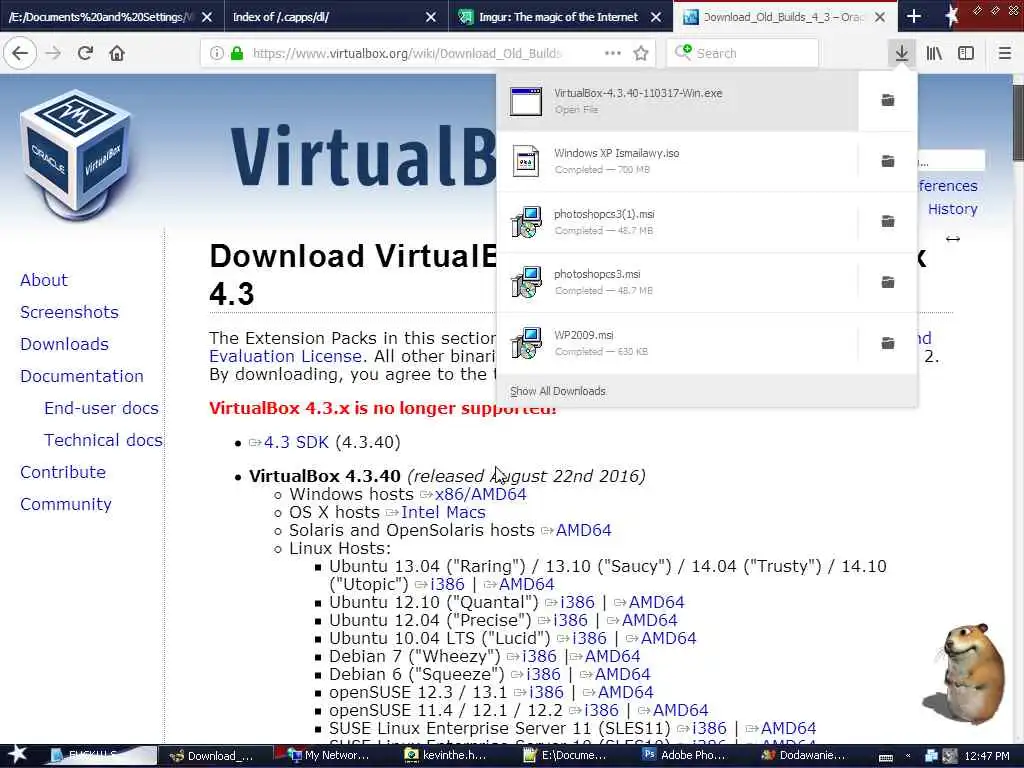This screenshot has height=768, width=1024.
Task: Reload the current page
Action: pyautogui.click(x=85, y=54)
